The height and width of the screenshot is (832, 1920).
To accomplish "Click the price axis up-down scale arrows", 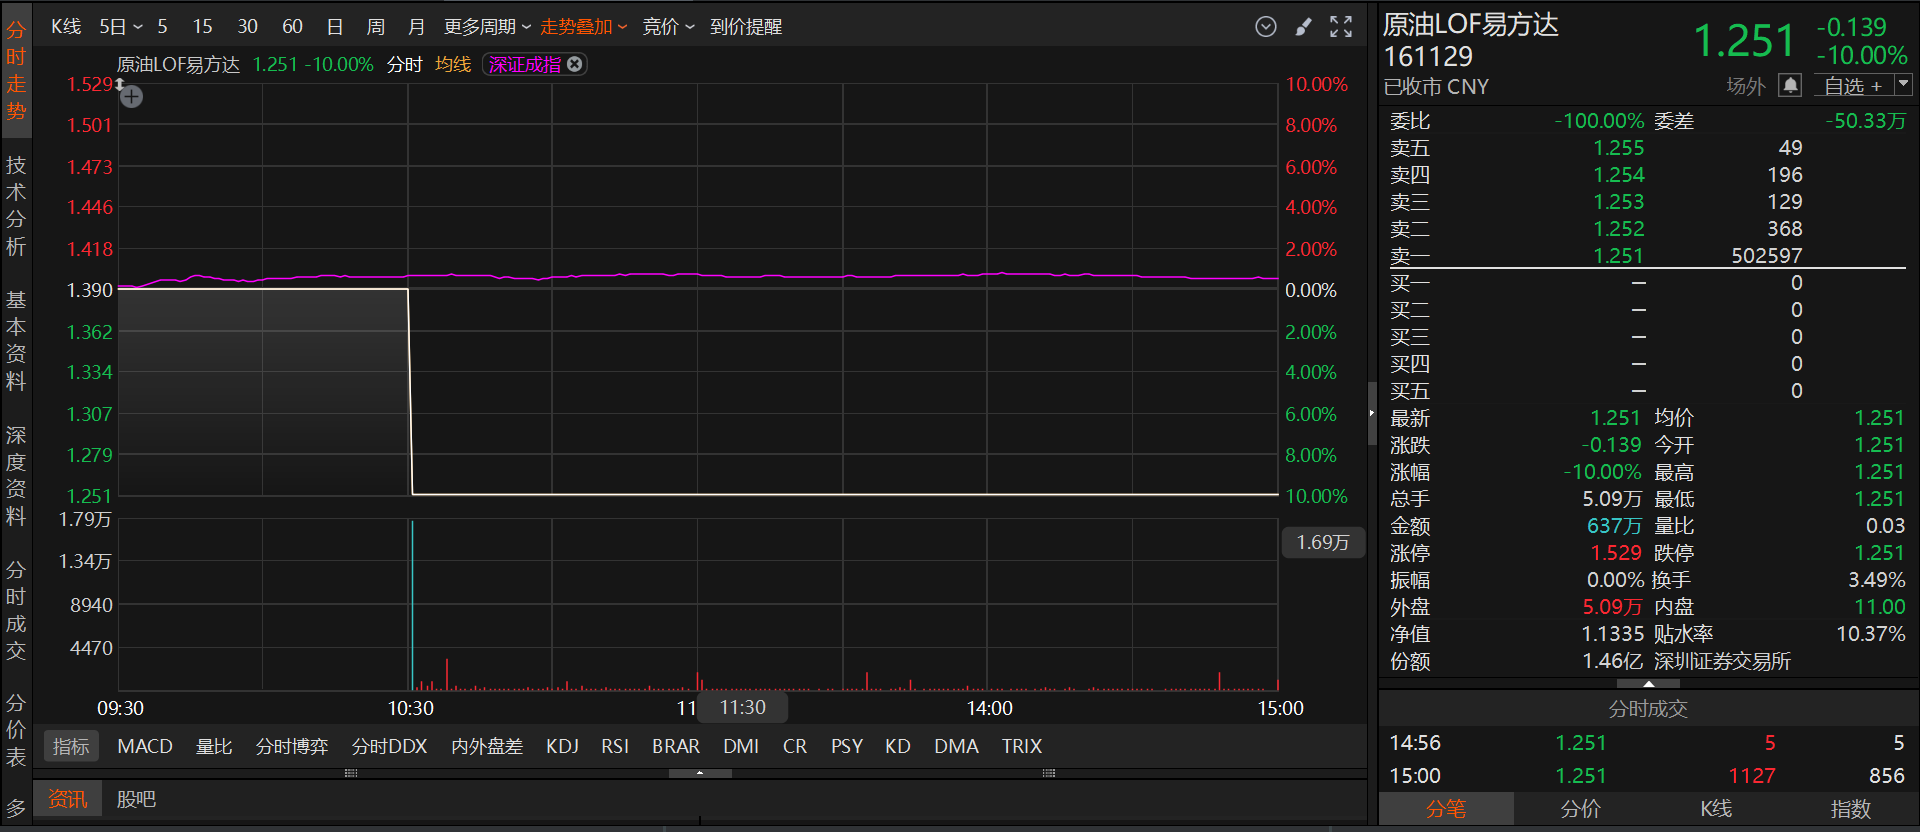I will pyautogui.click(x=119, y=85).
